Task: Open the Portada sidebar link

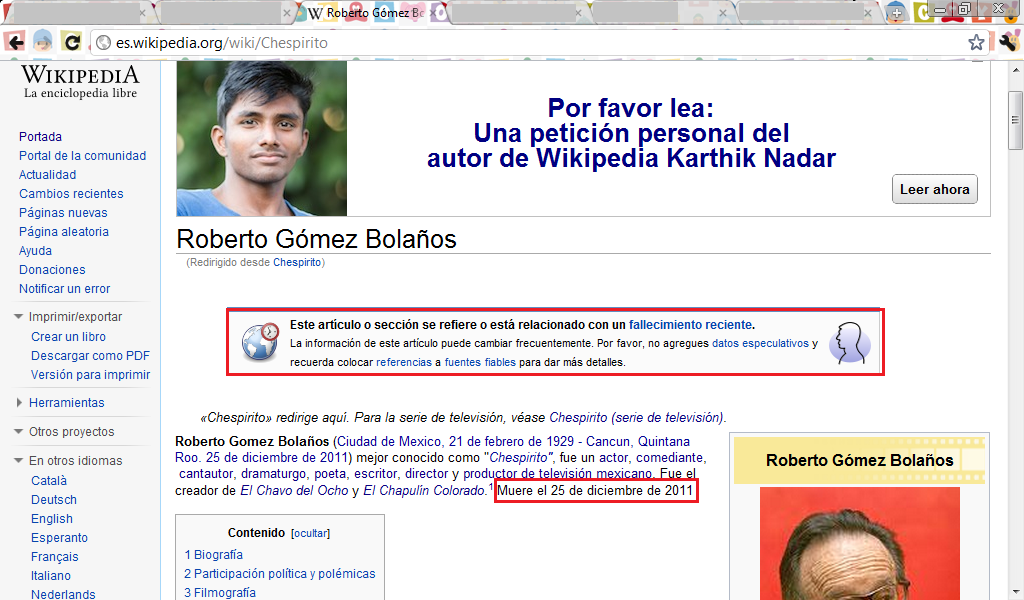Action: pos(40,137)
